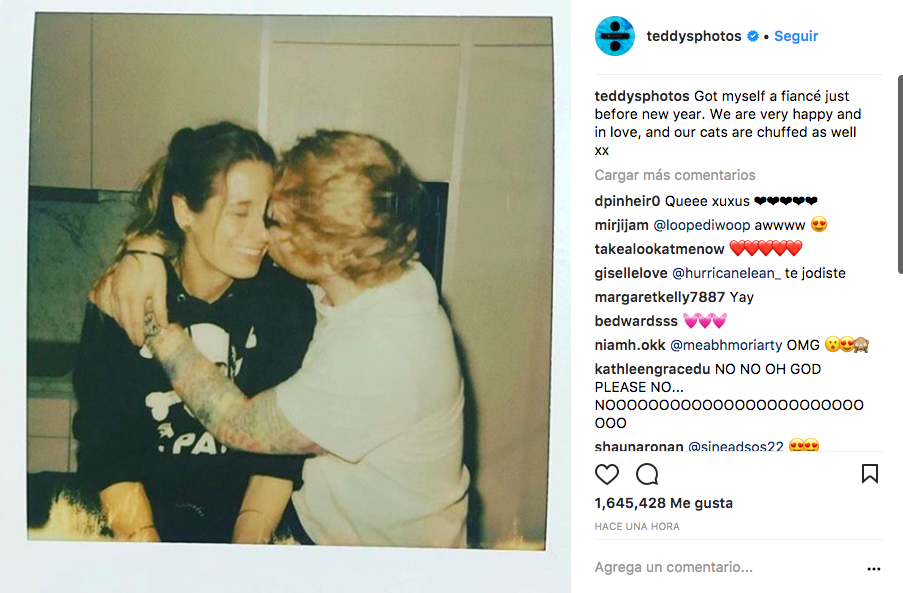Open the teddysphotos profile avatar
The image size is (903, 593).
pos(614,36)
